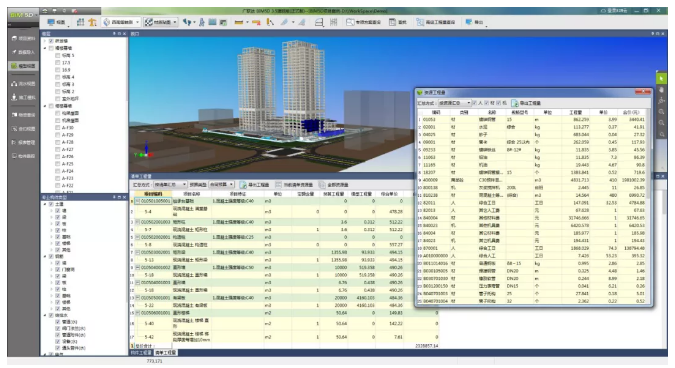Open the flow section view sidebar module

pyautogui.click(x=24, y=83)
